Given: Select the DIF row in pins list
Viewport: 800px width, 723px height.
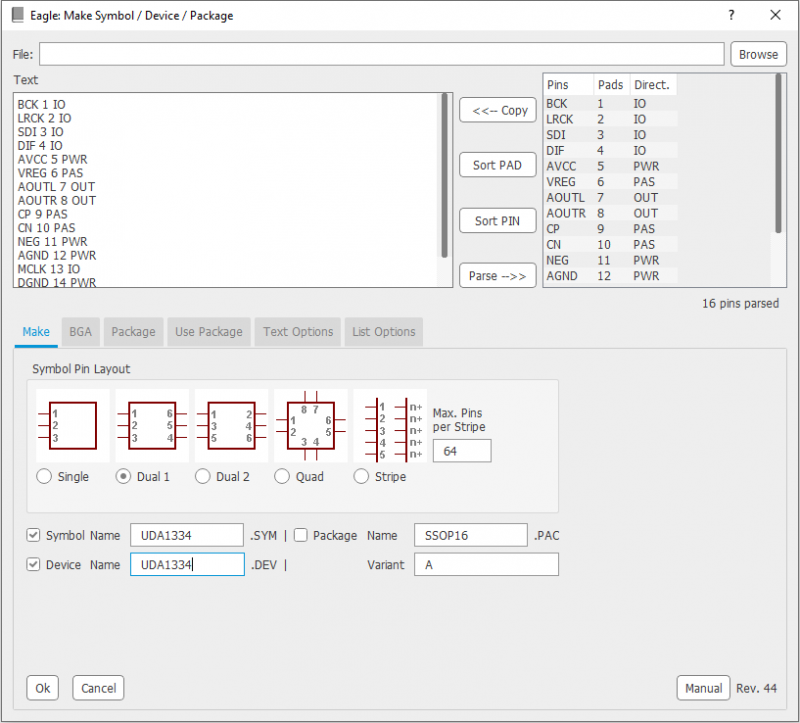Looking at the screenshot, I should pyautogui.click(x=610, y=151).
